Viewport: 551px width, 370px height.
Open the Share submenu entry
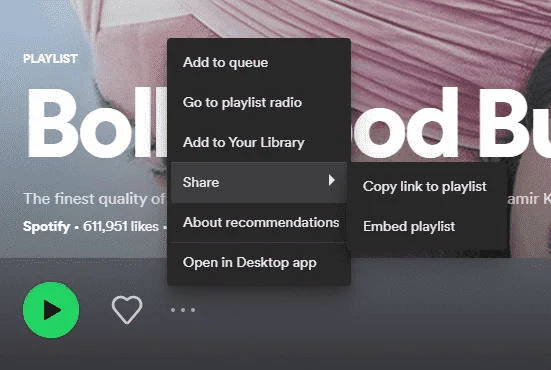pyautogui.click(x=259, y=182)
